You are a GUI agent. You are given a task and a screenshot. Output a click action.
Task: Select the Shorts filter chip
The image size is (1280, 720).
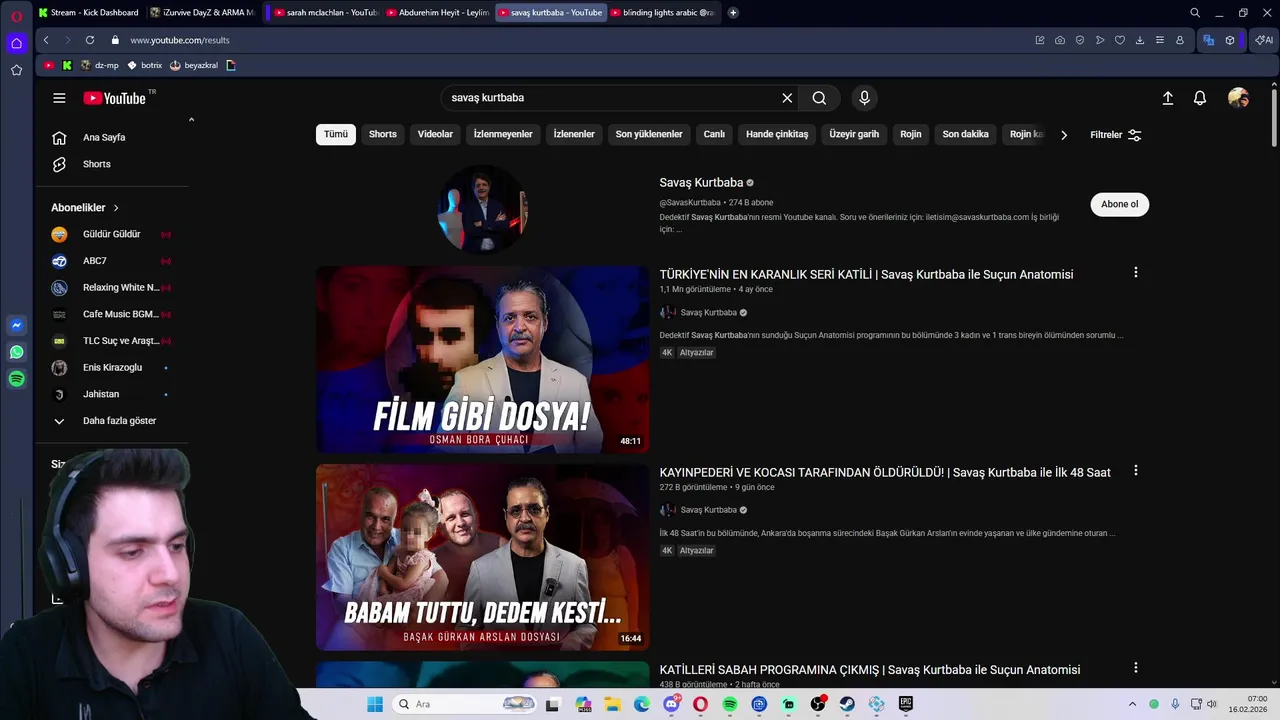point(383,134)
